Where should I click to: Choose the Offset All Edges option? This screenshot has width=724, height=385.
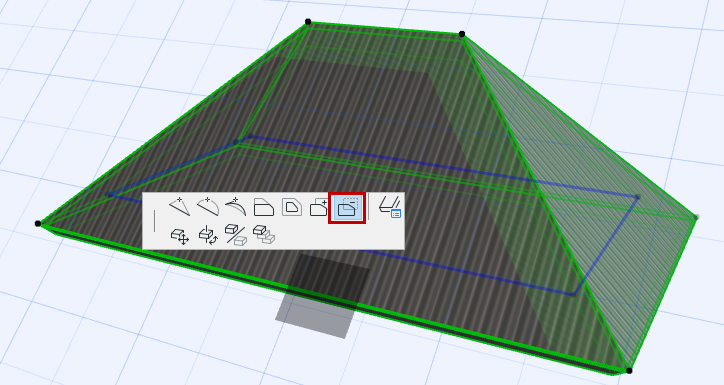pyautogui.click(x=292, y=207)
